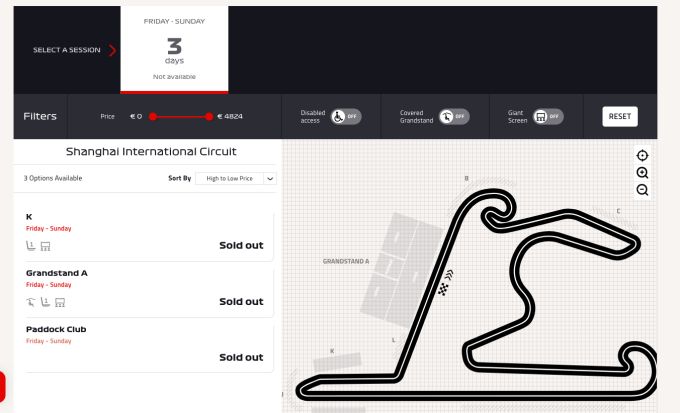Image resolution: width=680 pixels, height=413 pixels.
Task: Turn on Covered Grandstand filter
Action: click(453, 116)
